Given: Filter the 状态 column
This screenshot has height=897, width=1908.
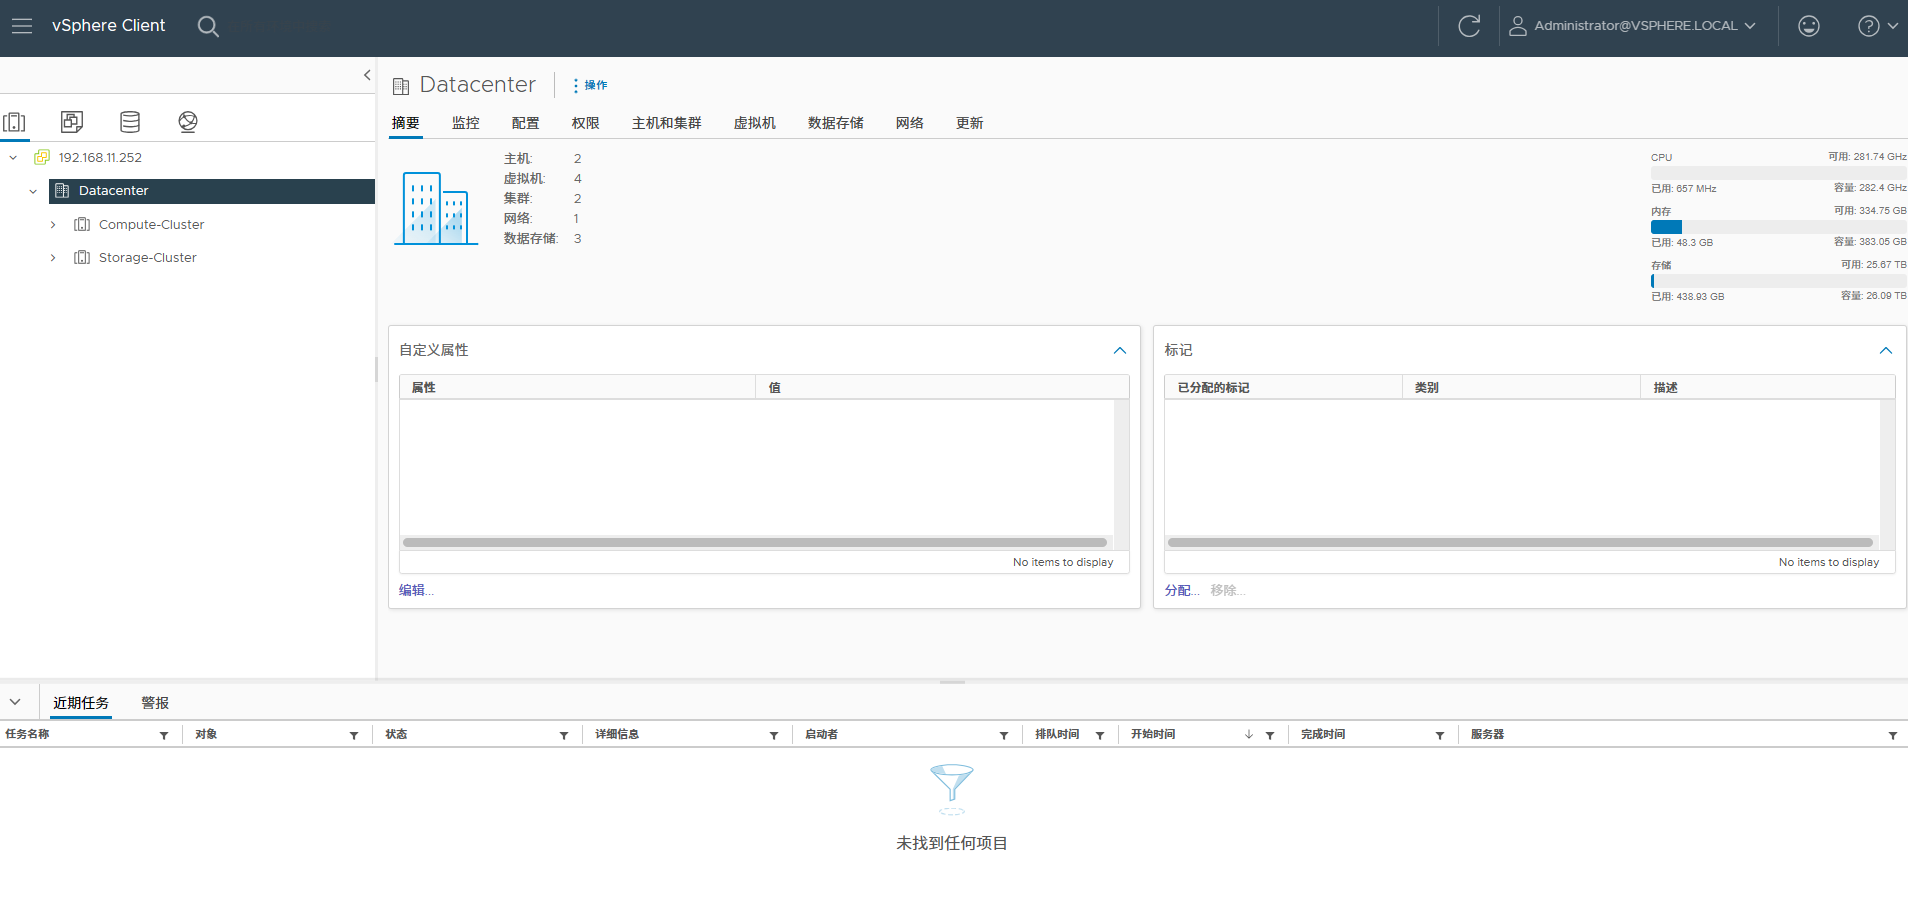Looking at the screenshot, I should coord(564,736).
